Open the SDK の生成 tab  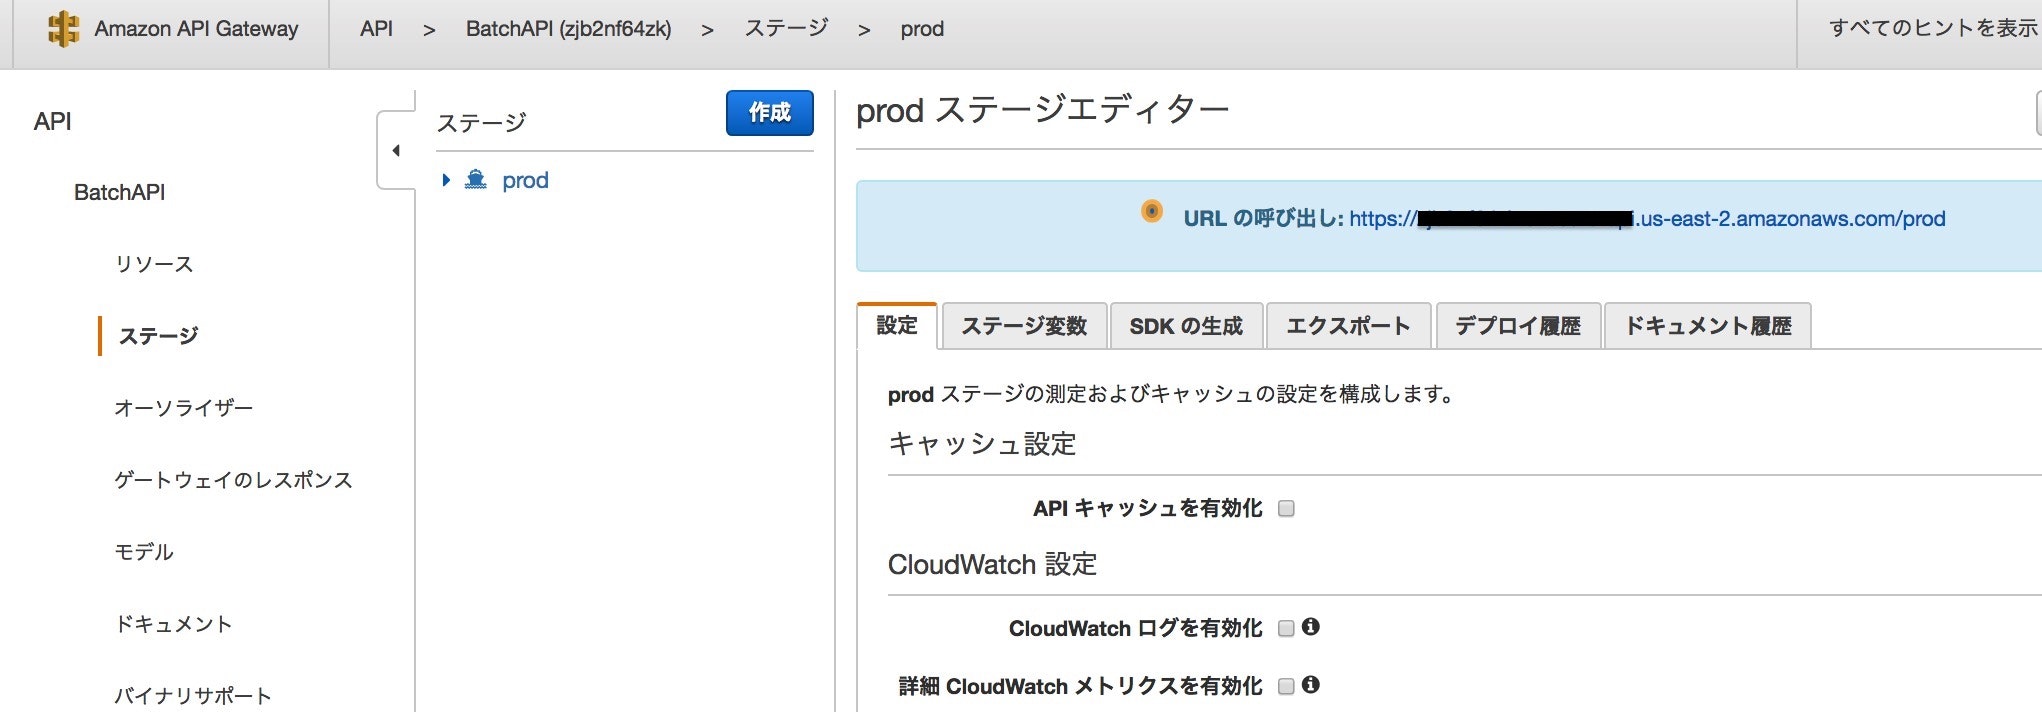point(1186,326)
